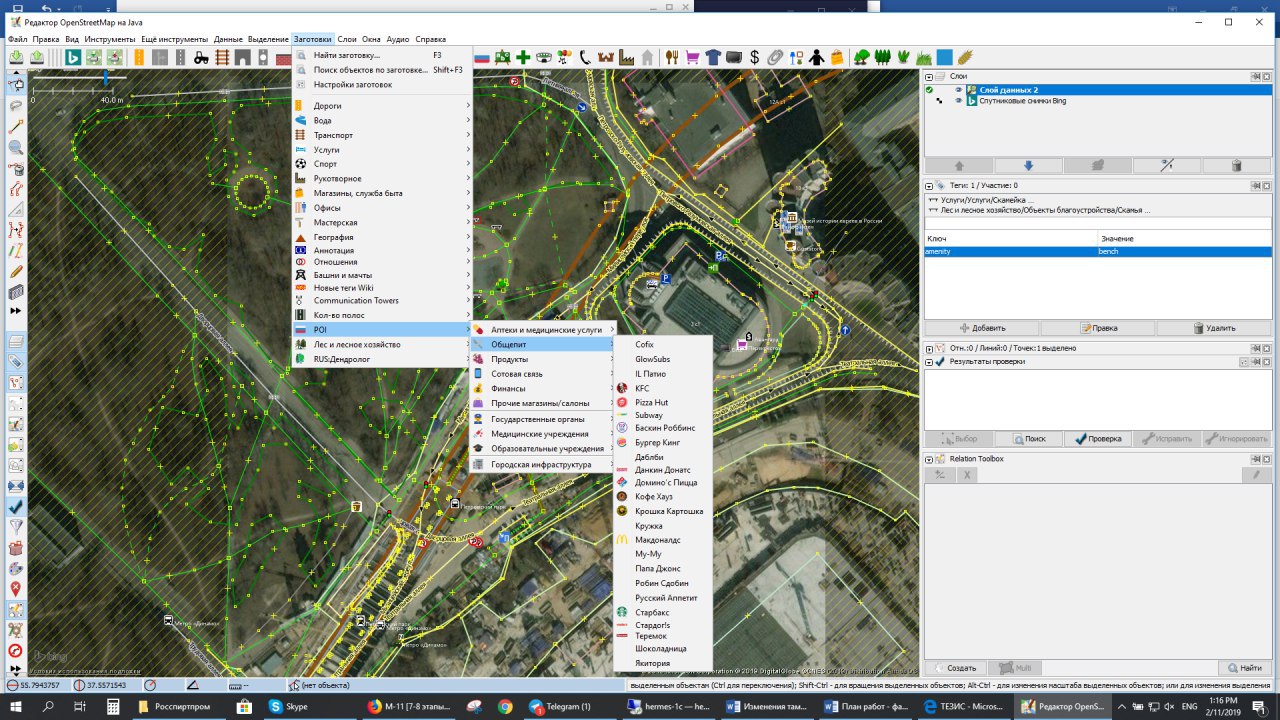Screen dimensions: 1280x720
Task: Click the black person silhouette preset icon
Action: [x=817, y=57]
